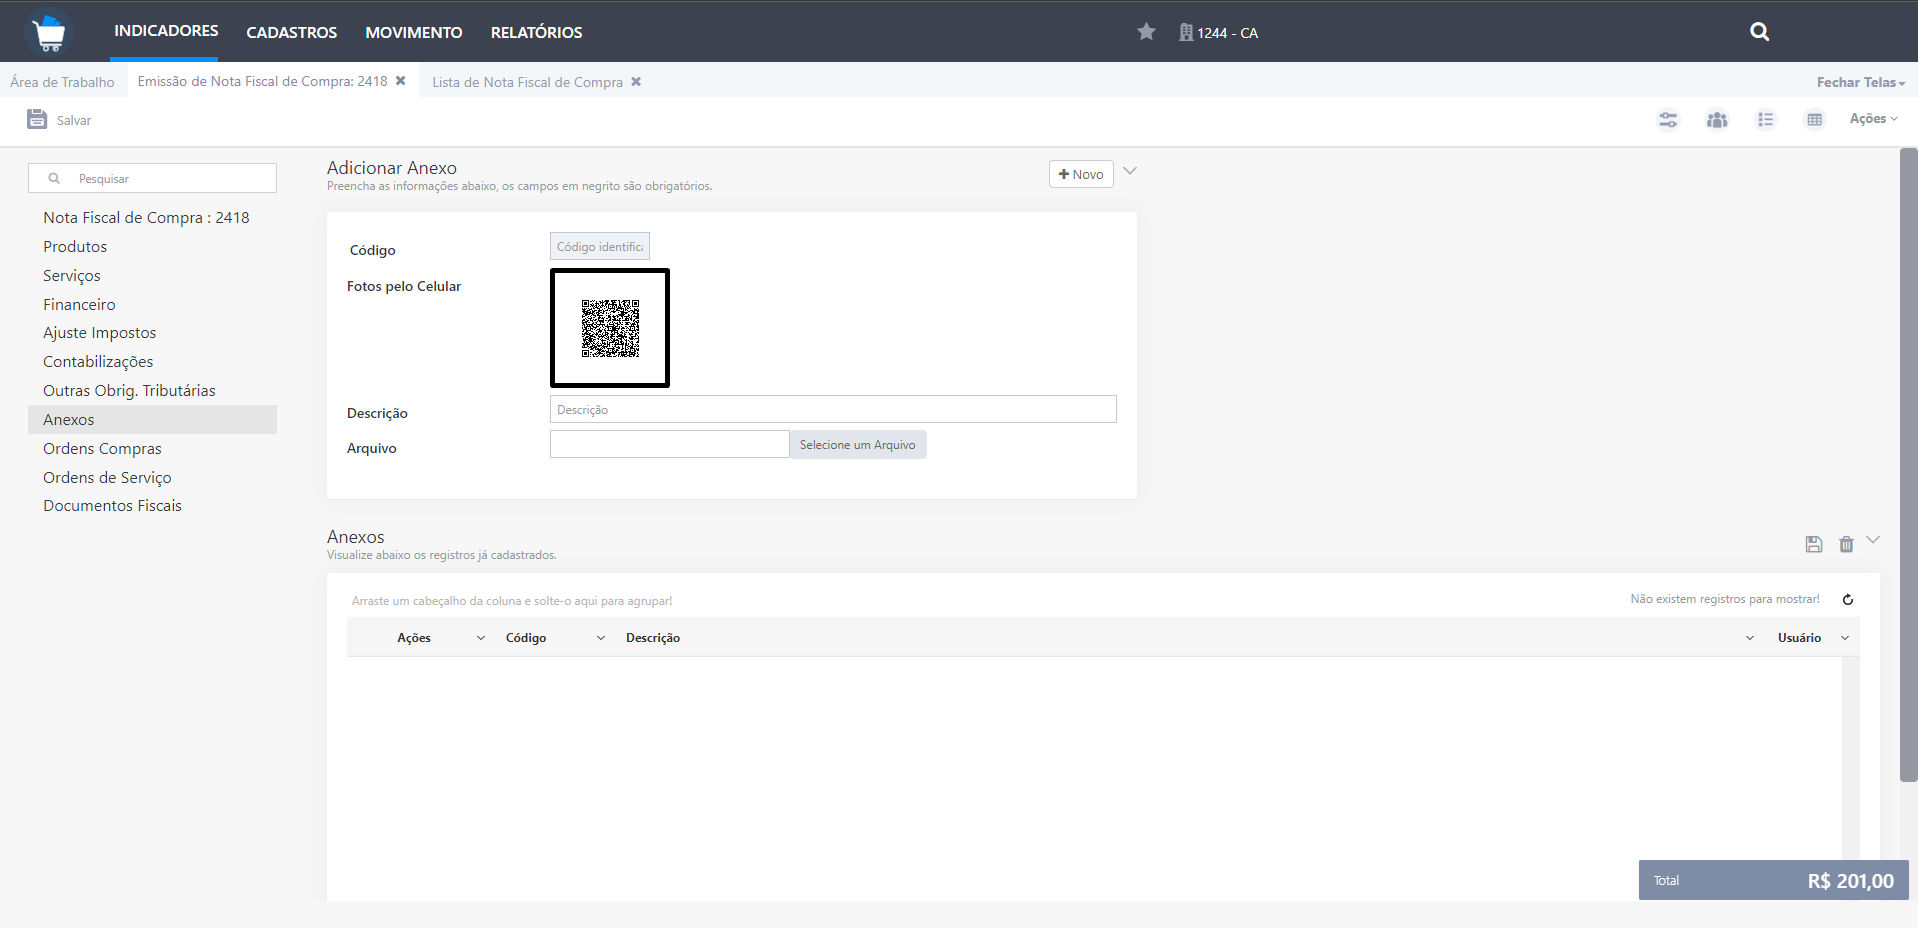Open Outras Obrig. Tributárias section
Screen dimensions: 1918x928
pos(129,390)
